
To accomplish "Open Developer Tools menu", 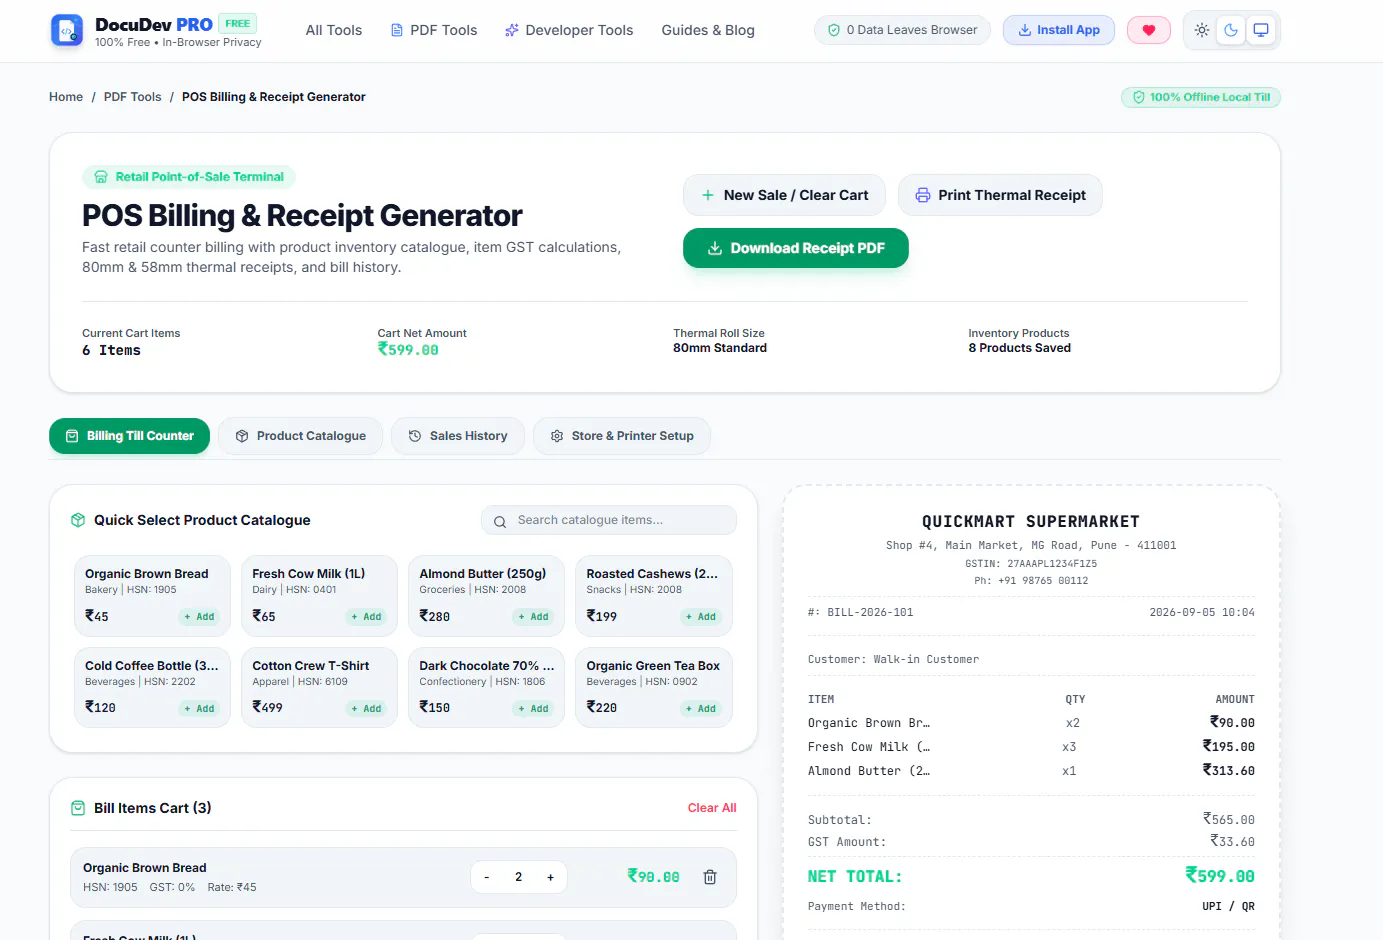I will pos(569,30).
